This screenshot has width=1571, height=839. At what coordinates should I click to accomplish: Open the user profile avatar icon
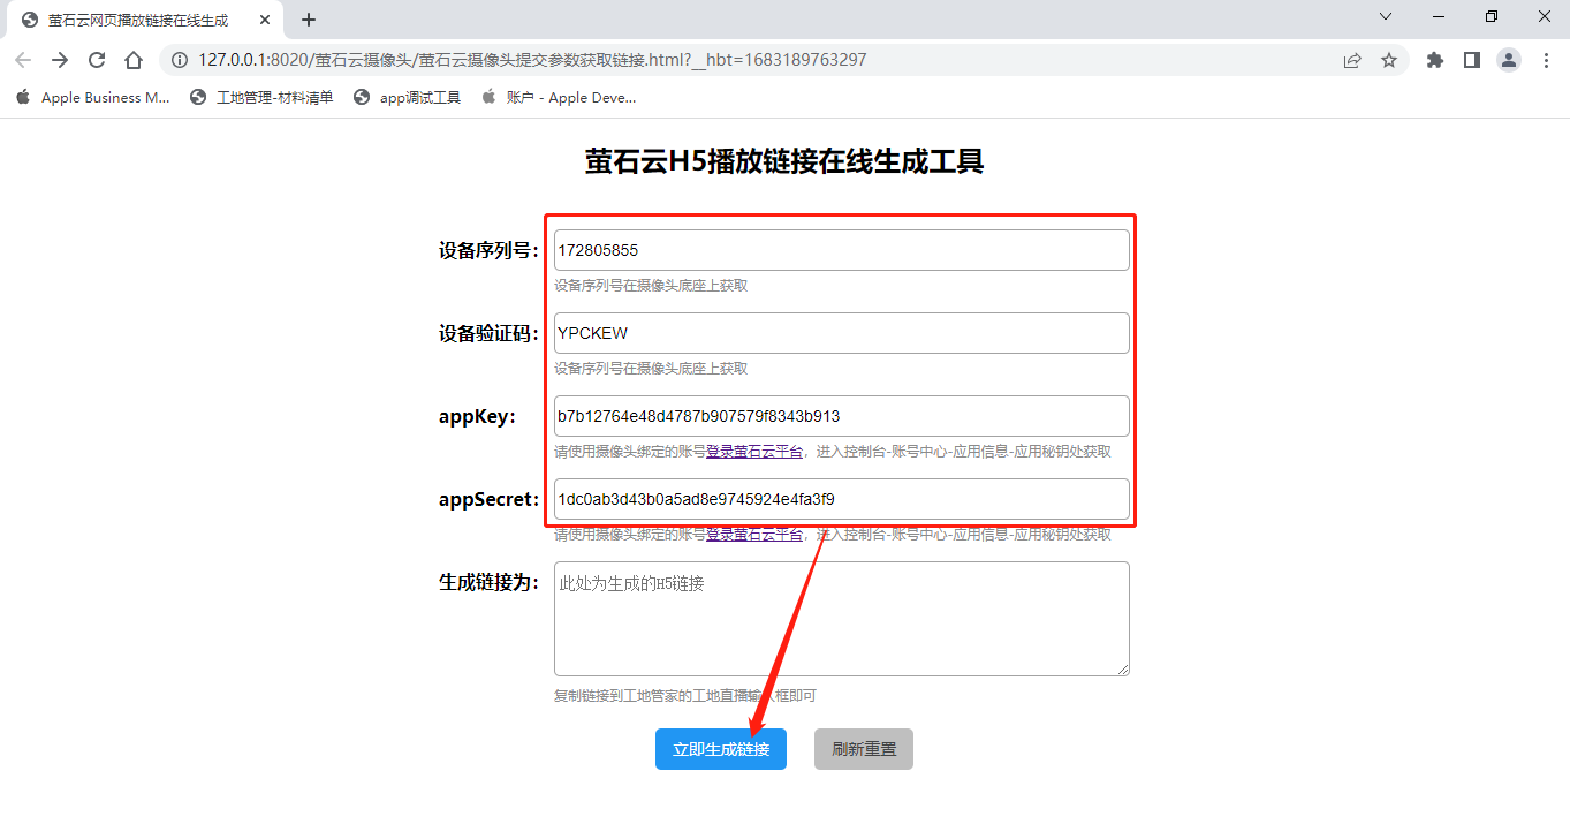tap(1508, 60)
